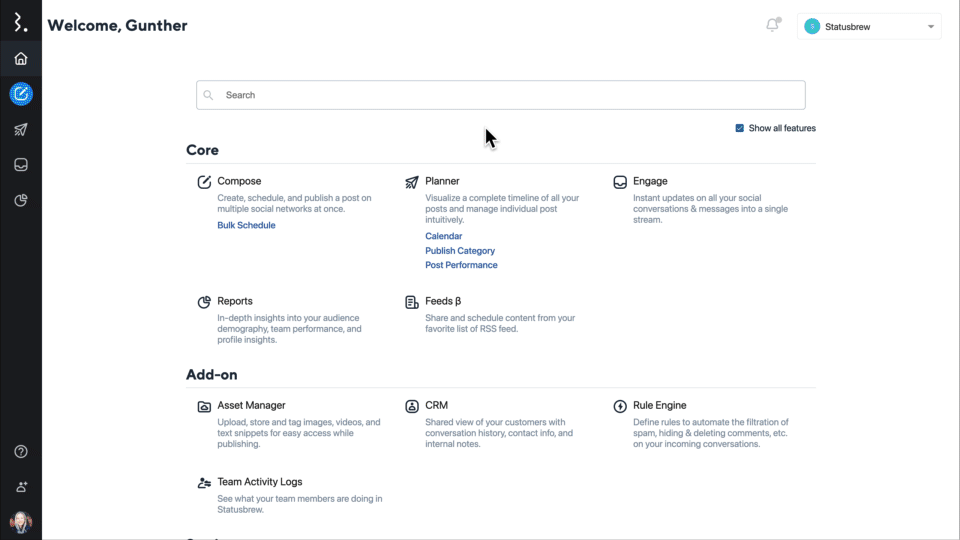Go to the Calendar link under Planner
This screenshot has height=540, width=960.
(x=443, y=236)
